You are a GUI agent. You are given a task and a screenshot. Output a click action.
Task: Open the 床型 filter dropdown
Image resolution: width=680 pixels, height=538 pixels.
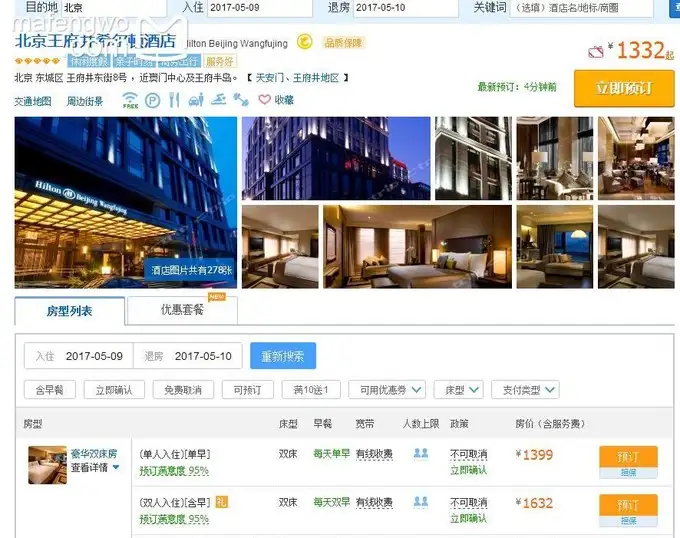coord(458,390)
